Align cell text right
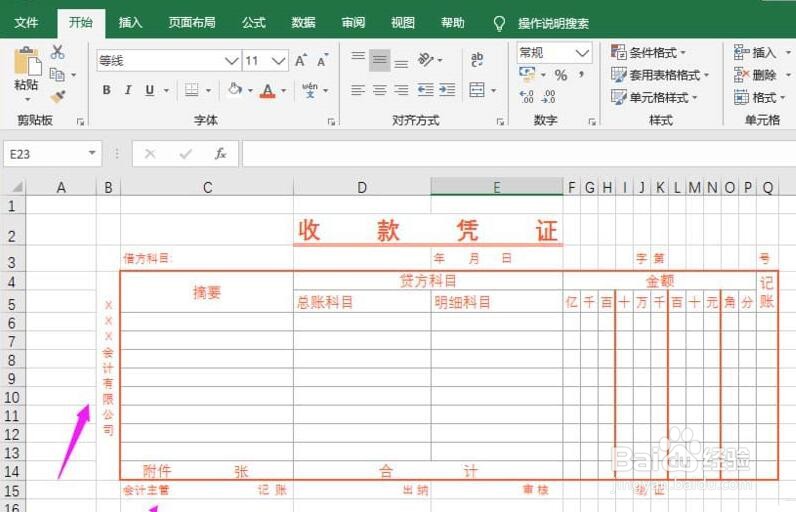The height and width of the screenshot is (512, 796). [401, 90]
